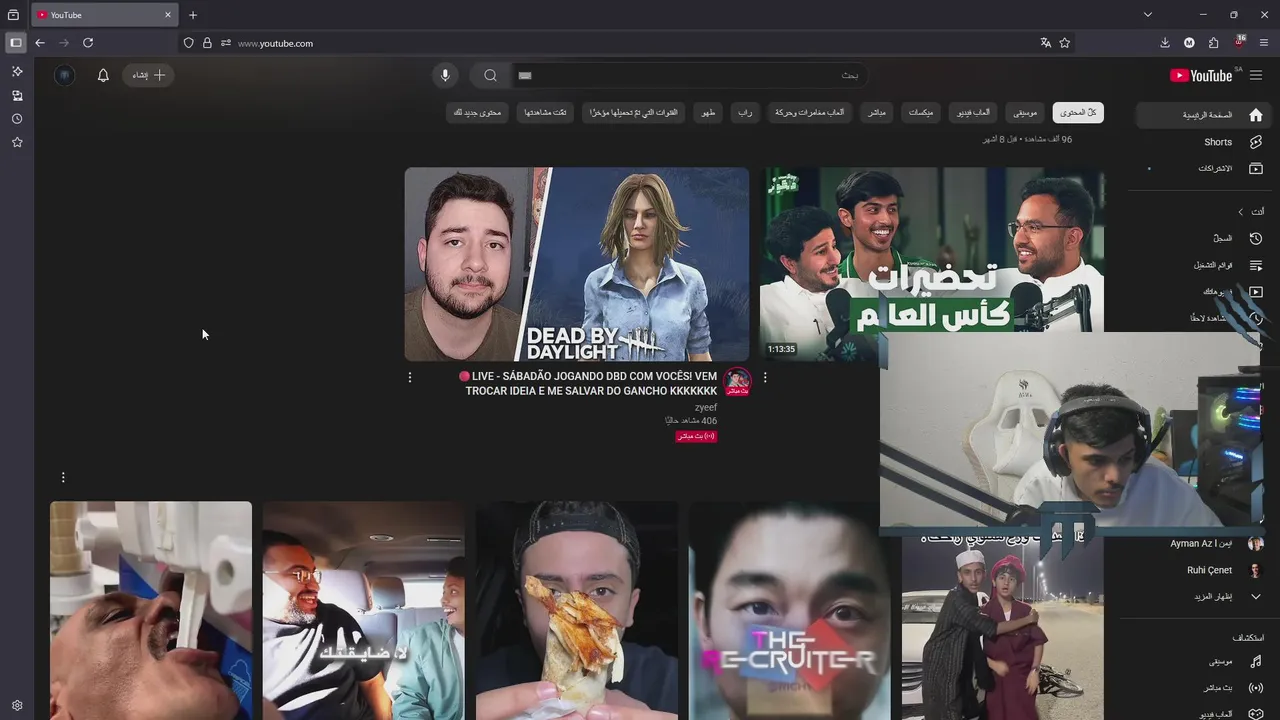Select the Rap (راب) filter chip
The width and height of the screenshot is (1280, 720).
(x=745, y=113)
